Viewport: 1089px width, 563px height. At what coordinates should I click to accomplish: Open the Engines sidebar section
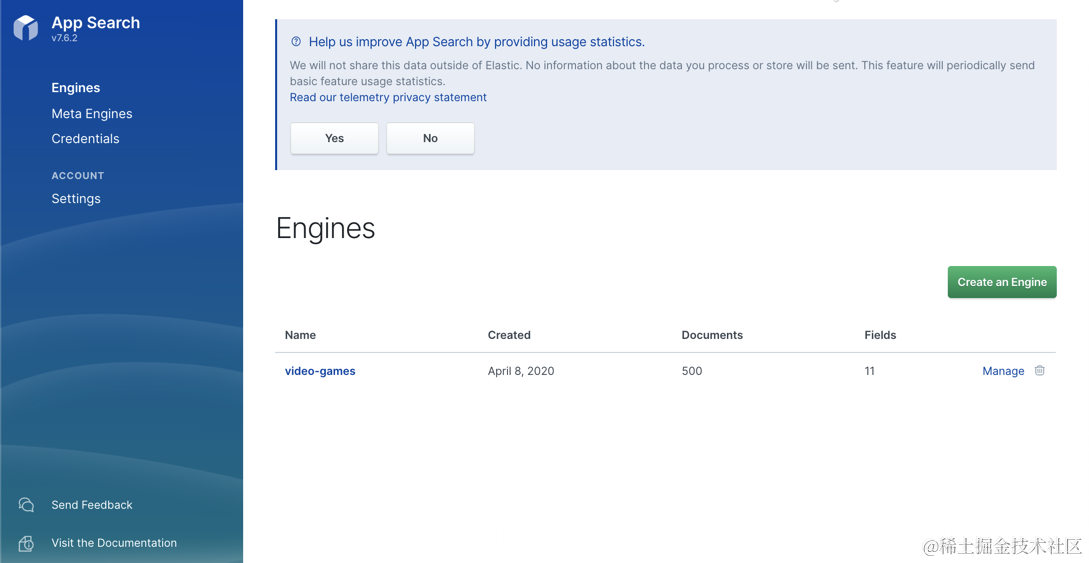tap(76, 87)
